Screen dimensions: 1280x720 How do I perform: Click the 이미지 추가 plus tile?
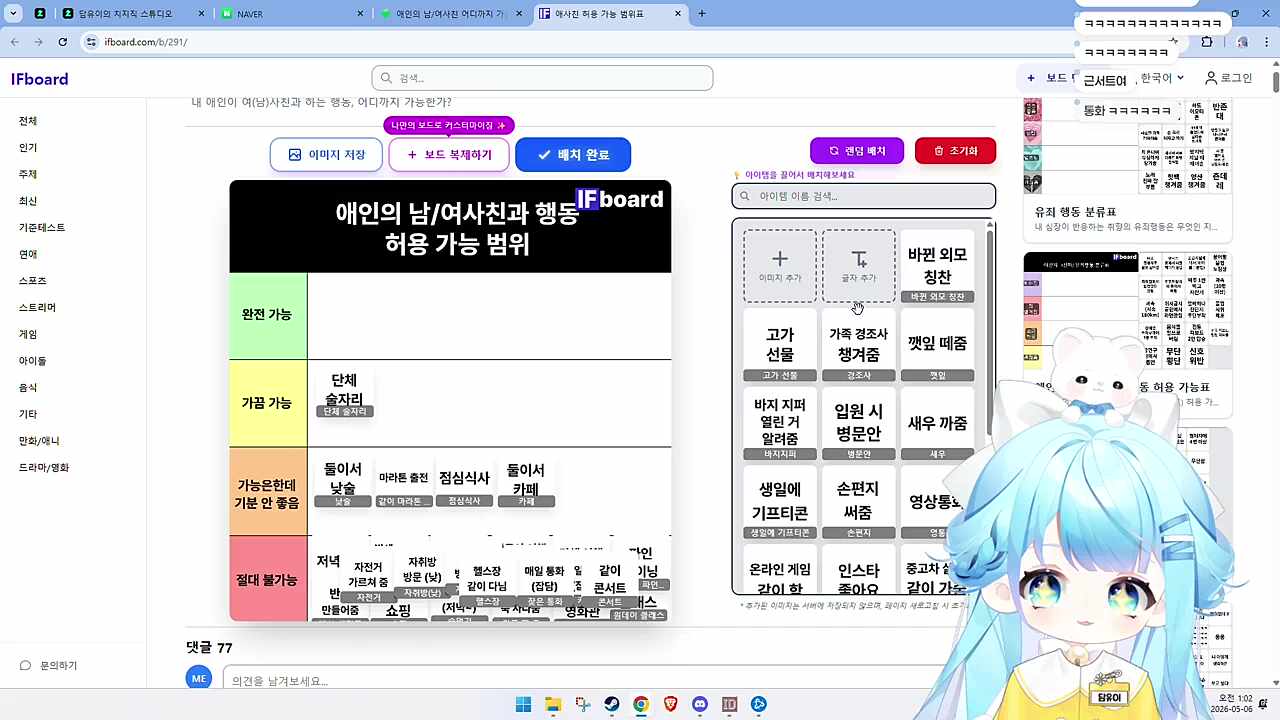click(780, 266)
